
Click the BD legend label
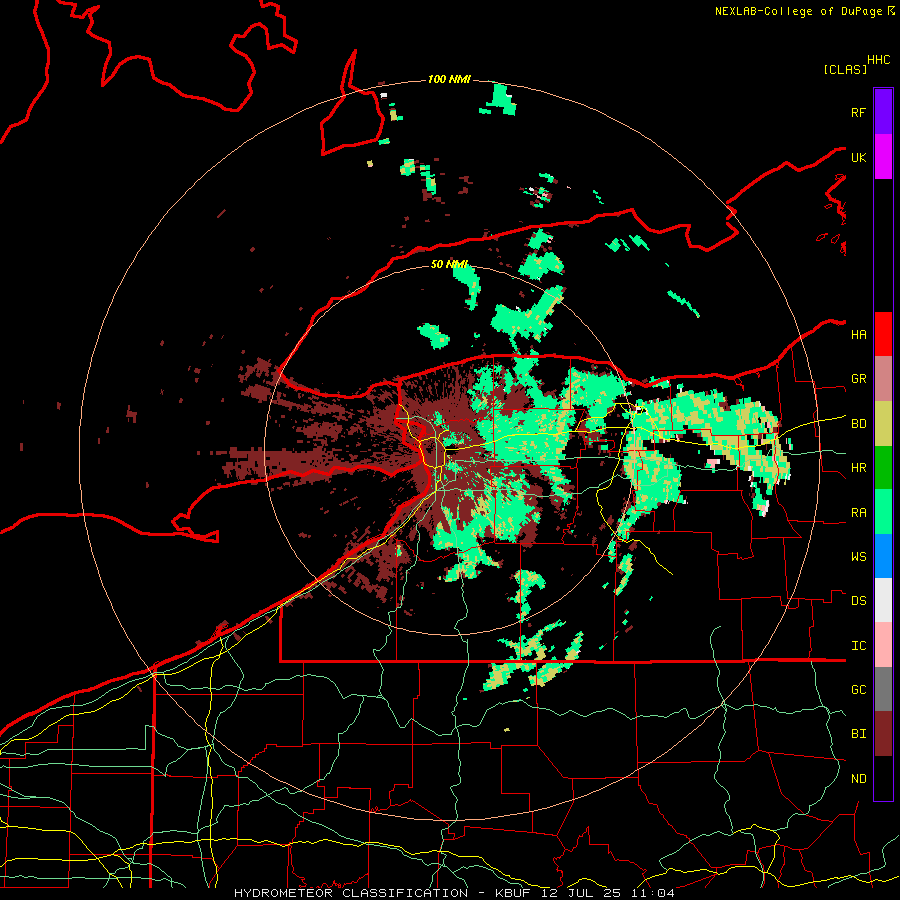[858, 424]
